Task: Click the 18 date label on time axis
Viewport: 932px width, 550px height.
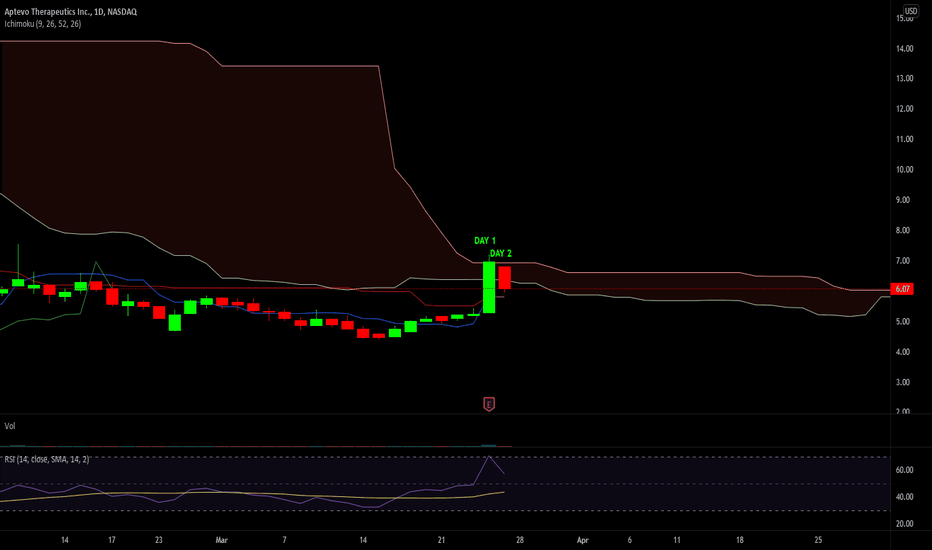Action: (739, 540)
